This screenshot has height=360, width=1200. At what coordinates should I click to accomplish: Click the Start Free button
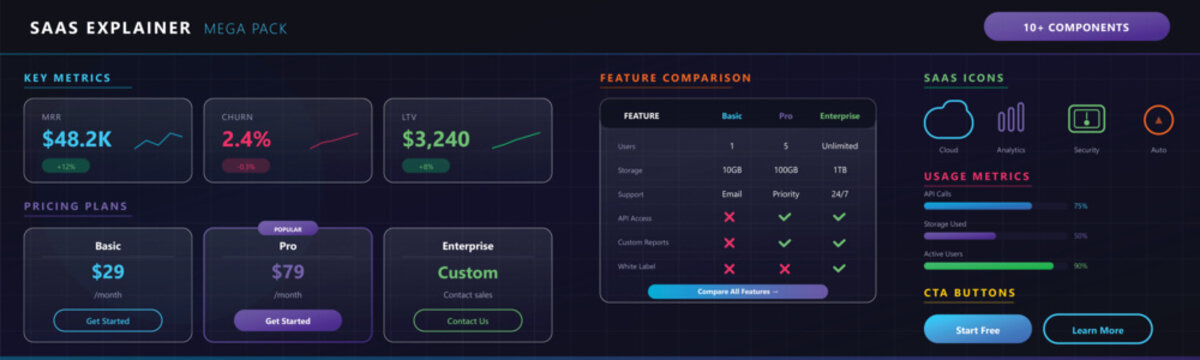point(978,330)
